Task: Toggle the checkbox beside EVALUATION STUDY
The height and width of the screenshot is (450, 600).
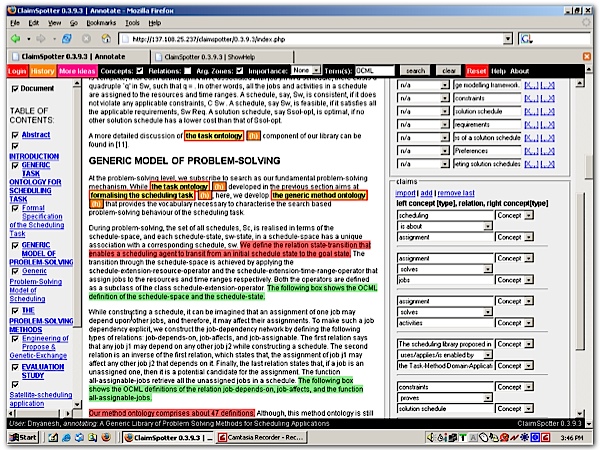Action: (15, 367)
